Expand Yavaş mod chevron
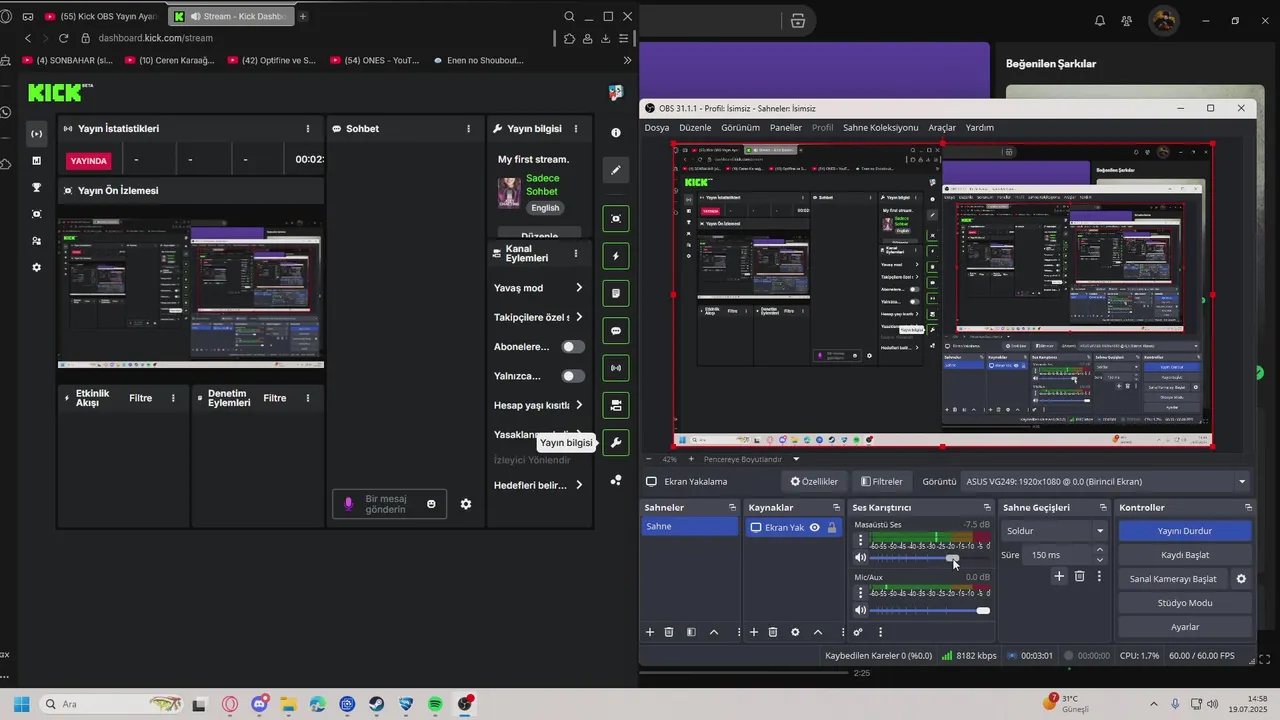Image resolution: width=1280 pixels, height=720 pixels. (x=579, y=288)
